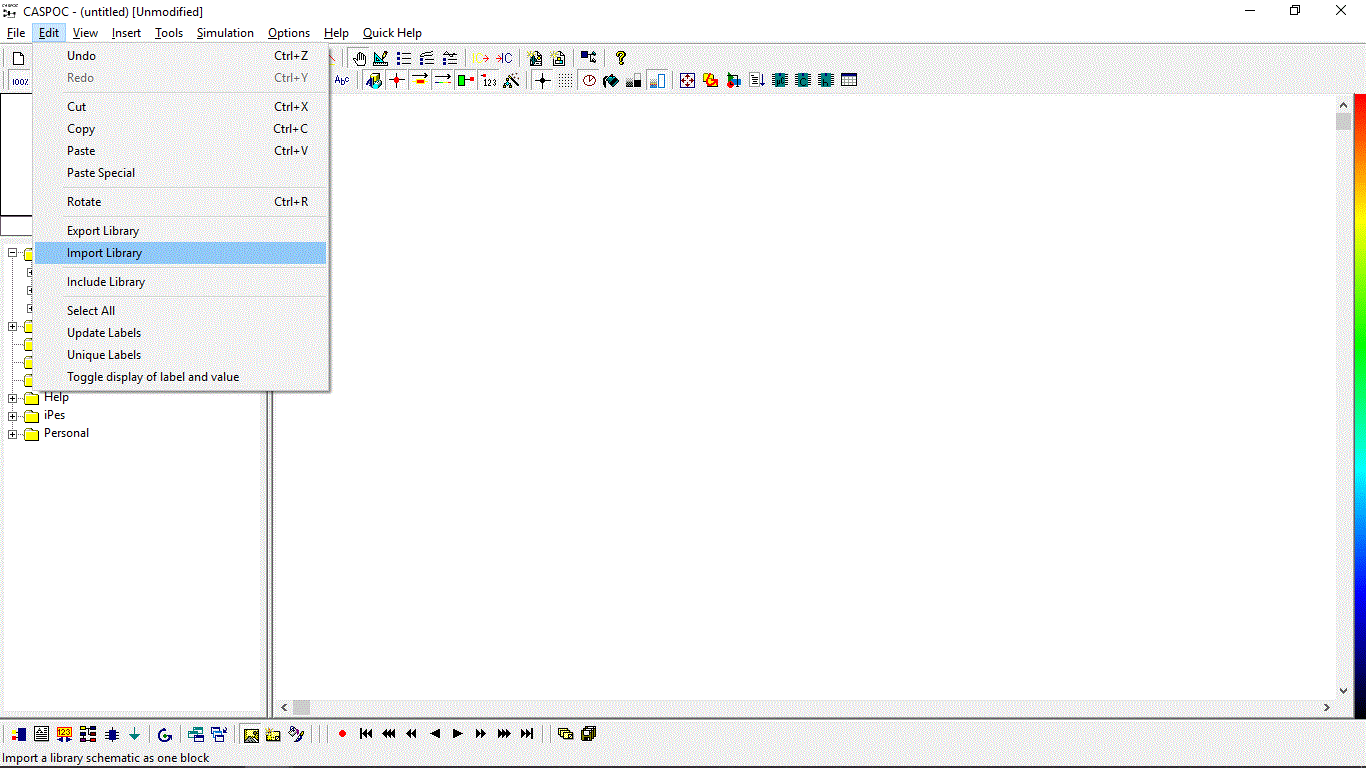
Task: Choose Import Library from Edit menu
Action: tap(180, 253)
